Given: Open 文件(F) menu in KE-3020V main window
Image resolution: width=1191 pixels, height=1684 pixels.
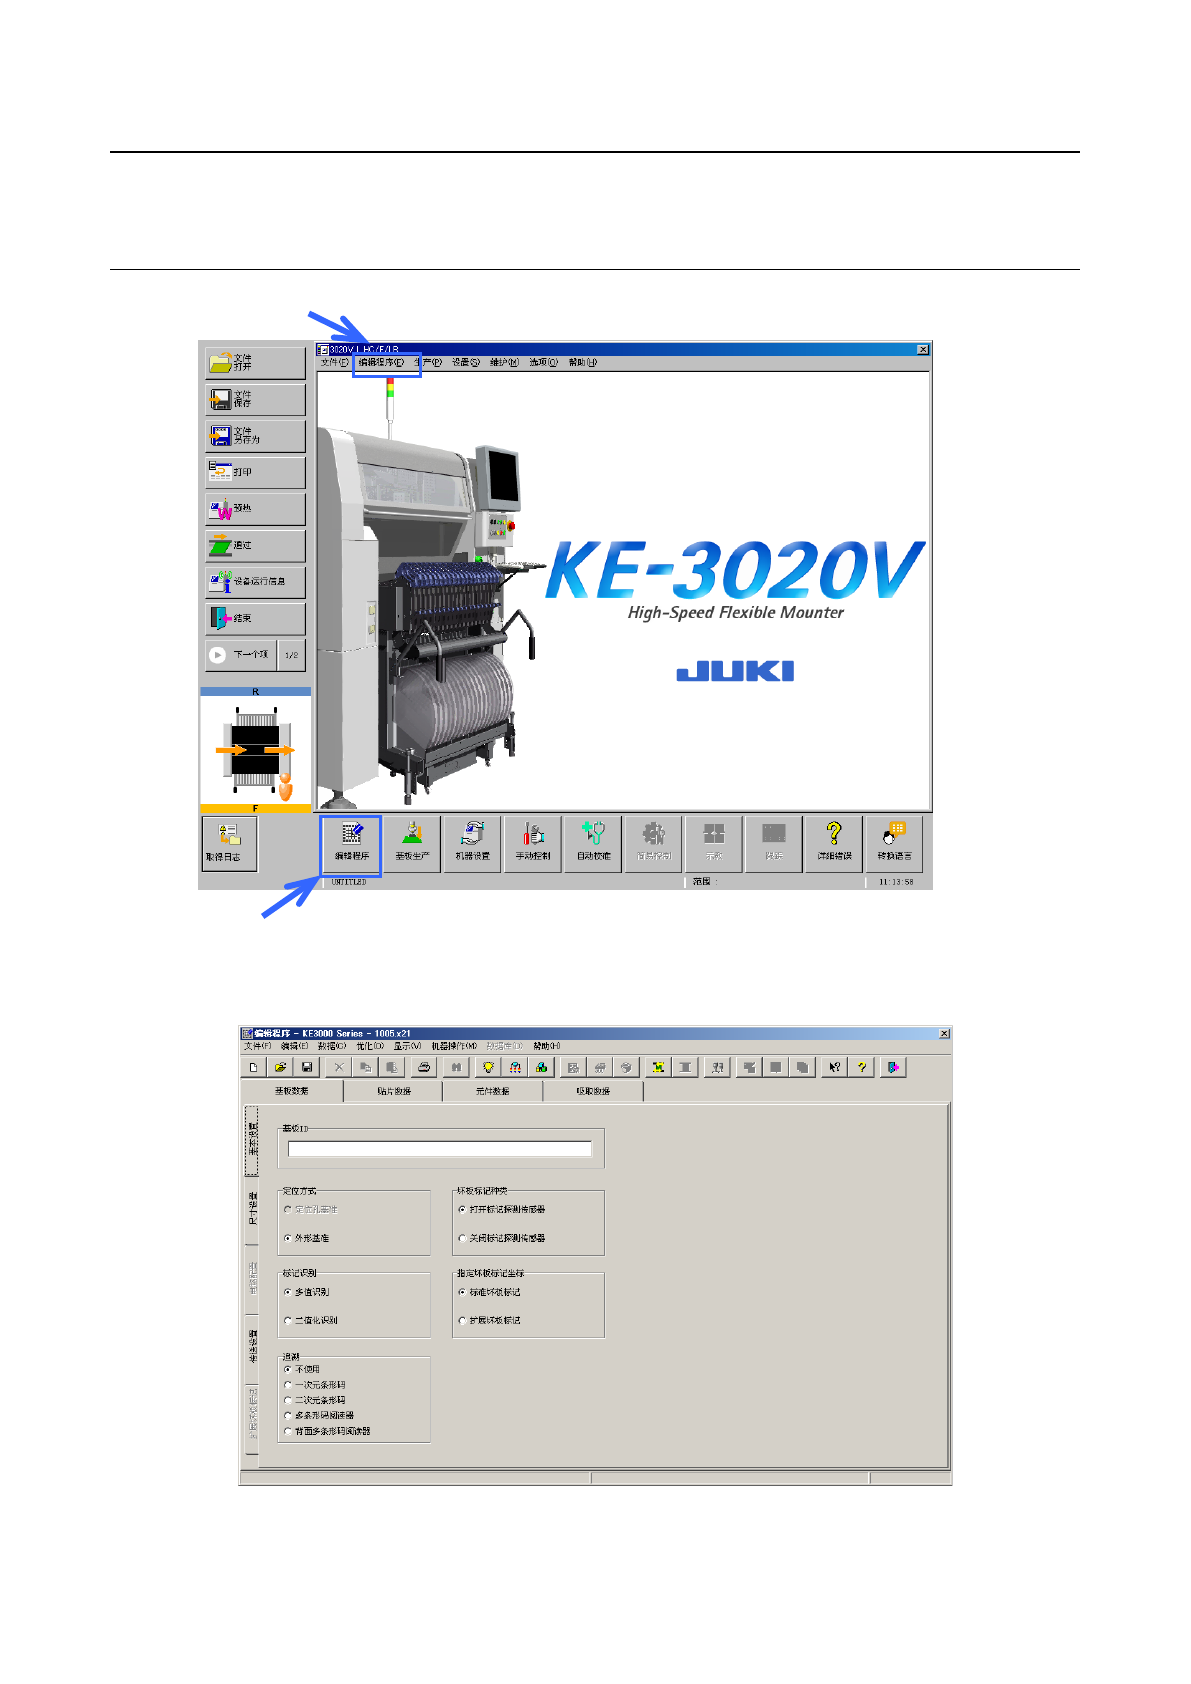Looking at the screenshot, I should point(334,363).
